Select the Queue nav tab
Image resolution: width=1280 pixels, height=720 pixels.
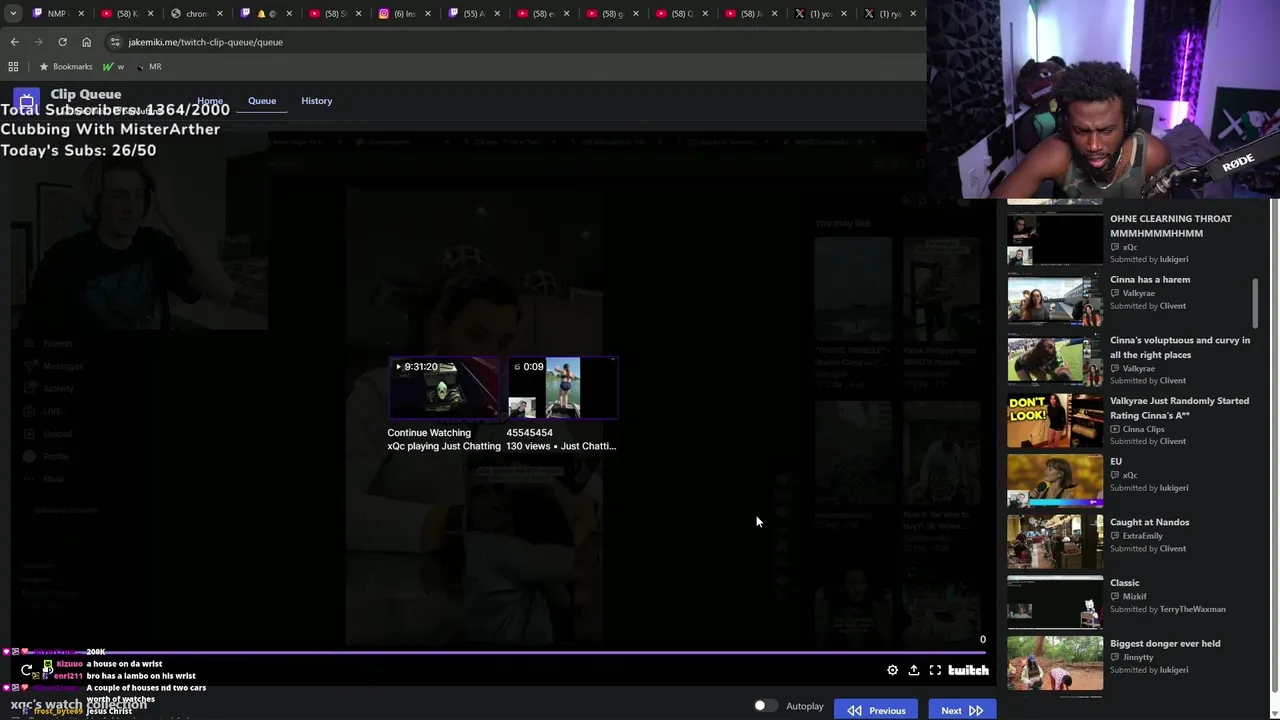pyautogui.click(x=262, y=101)
